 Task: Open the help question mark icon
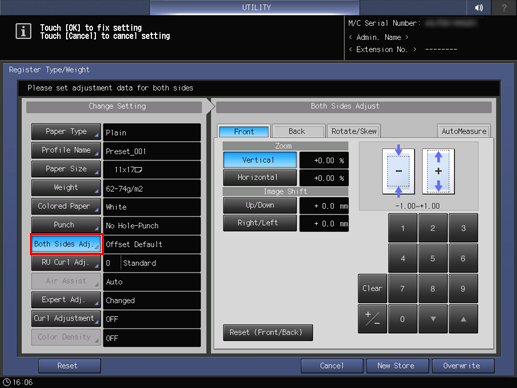click(x=504, y=7)
